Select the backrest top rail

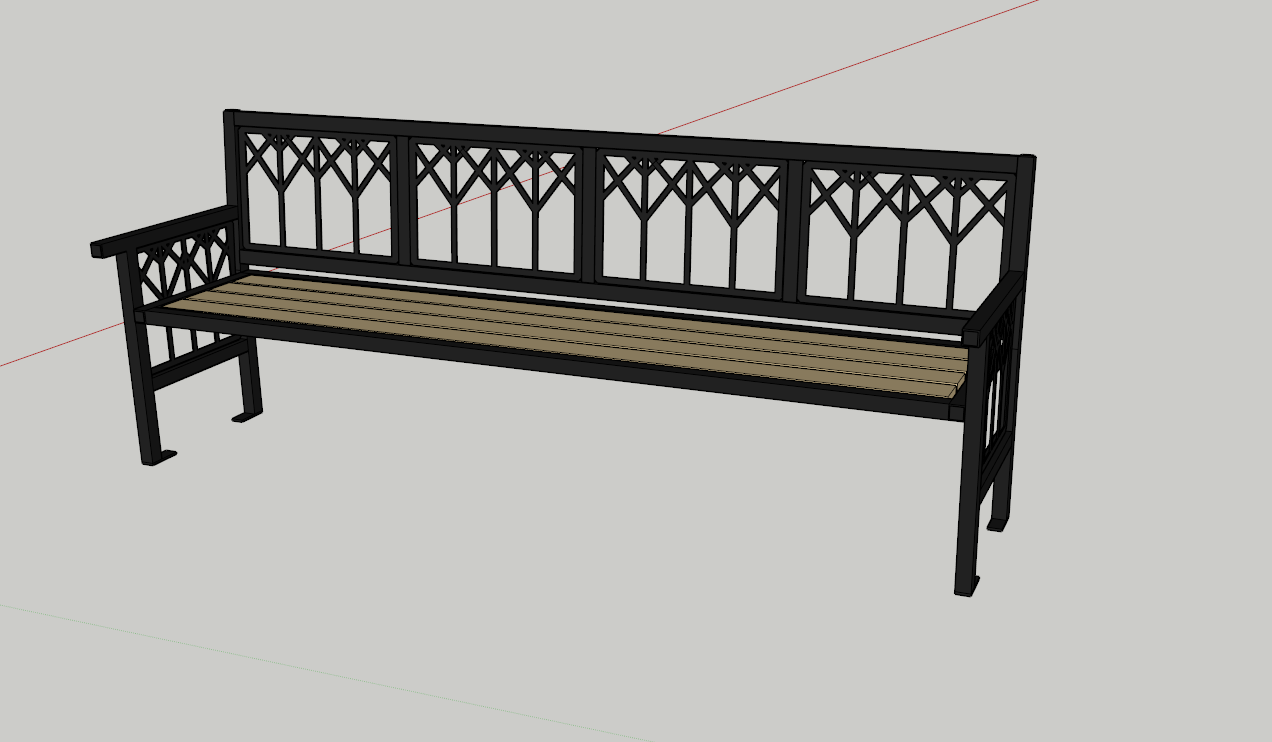[x=630, y=139]
